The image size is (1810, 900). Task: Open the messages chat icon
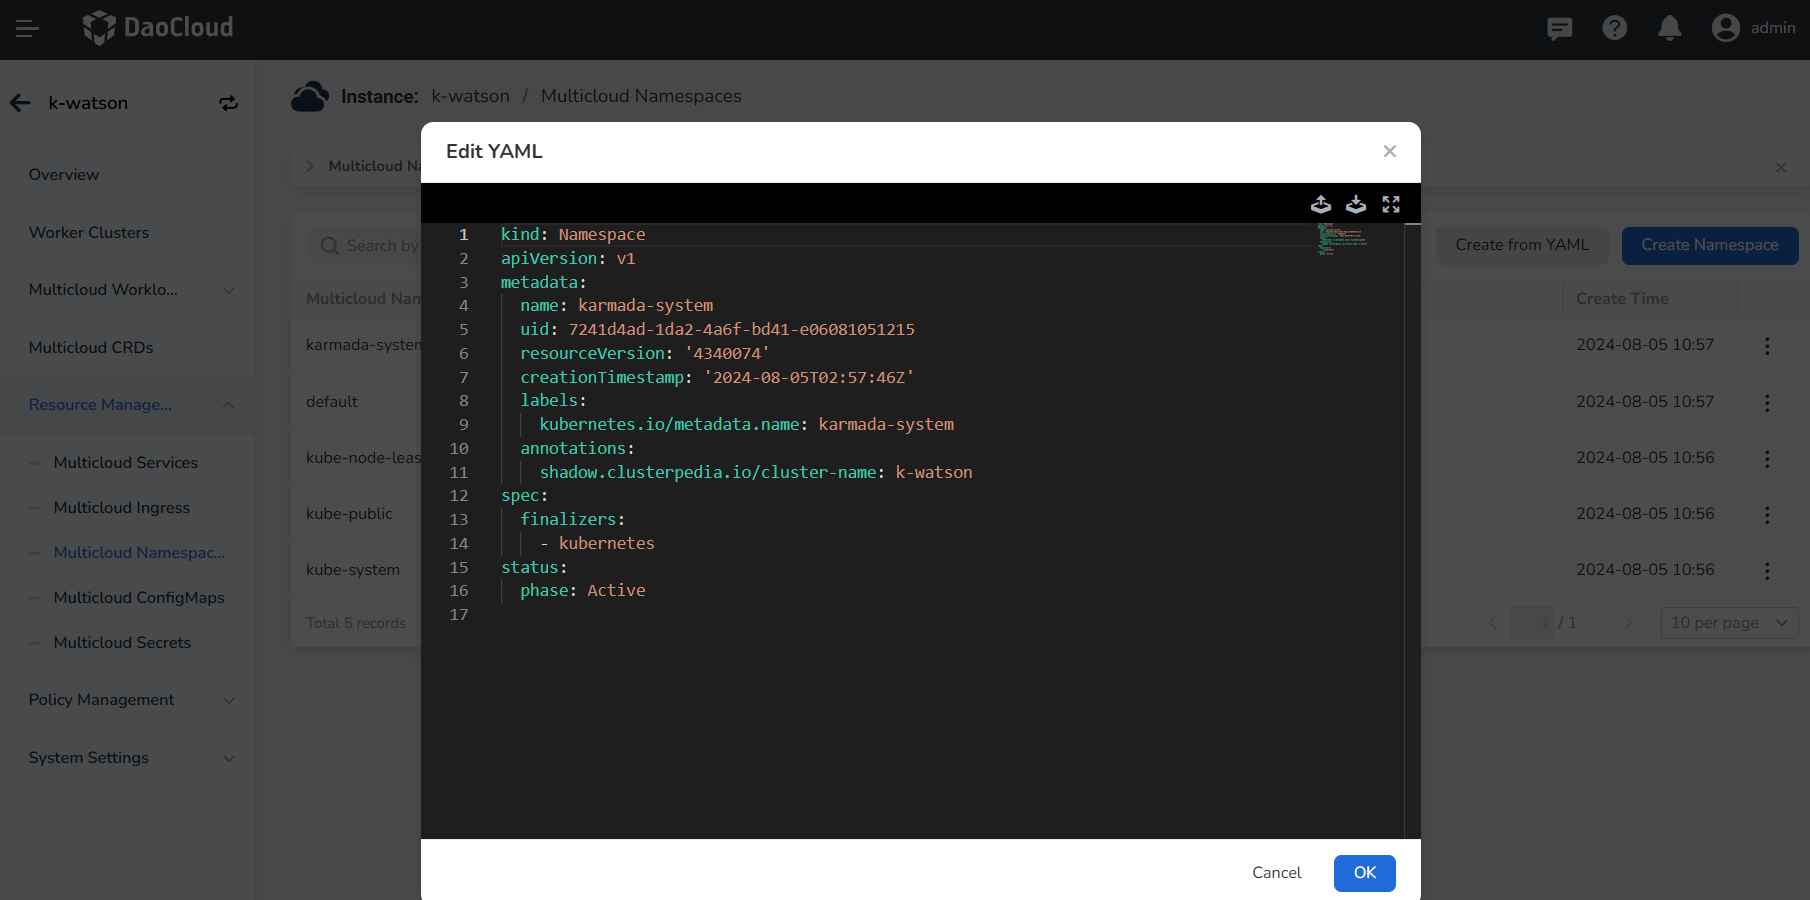pyautogui.click(x=1559, y=28)
